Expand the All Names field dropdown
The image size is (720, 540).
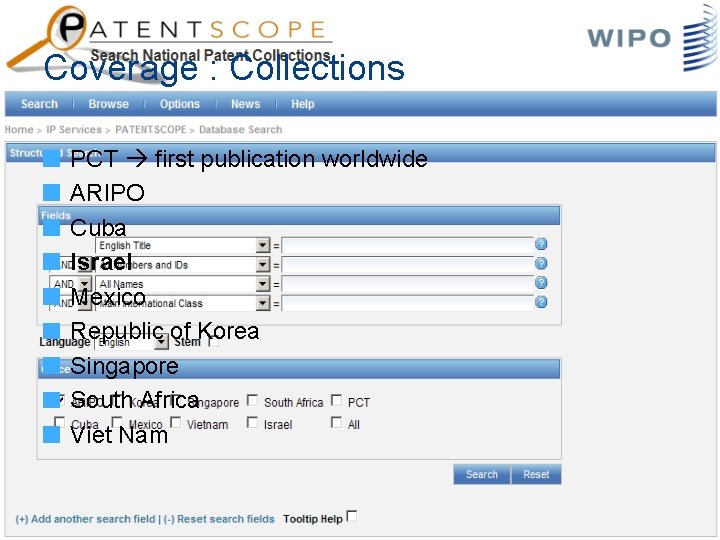263,284
